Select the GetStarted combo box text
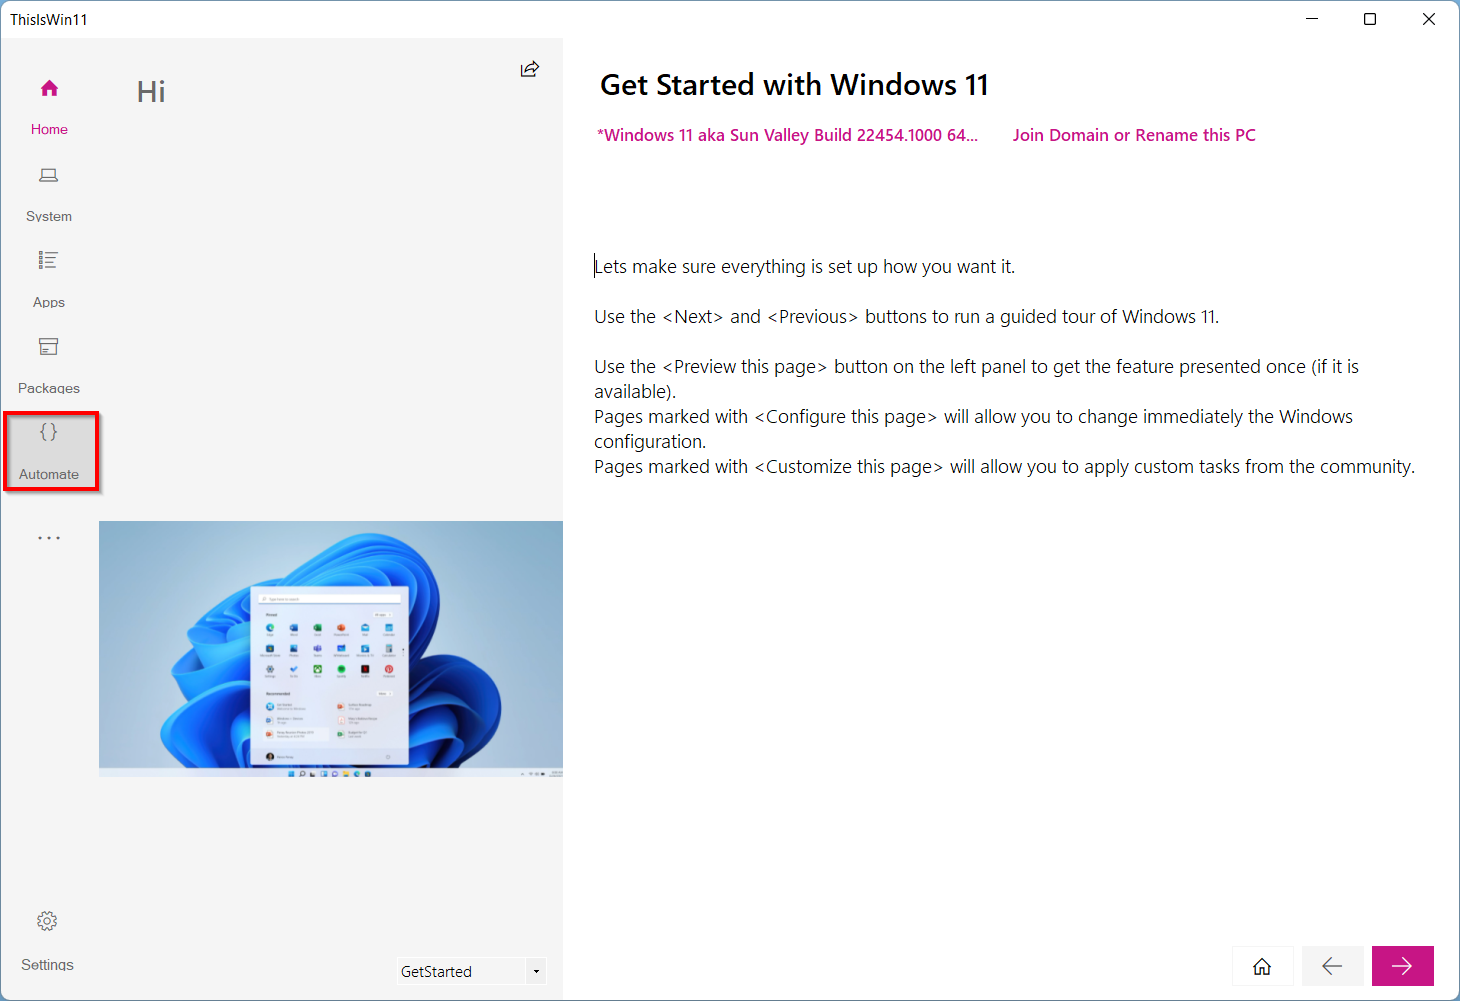This screenshot has width=1460, height=1001. coord(461,971)
